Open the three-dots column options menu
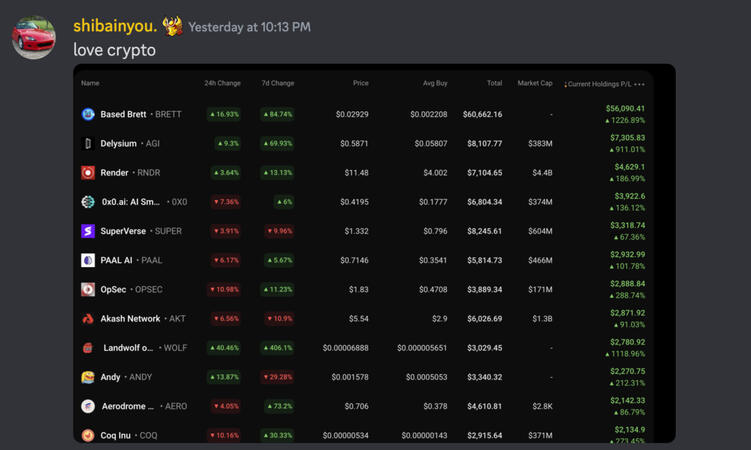The image size is (751, 450). click(639, 84)
